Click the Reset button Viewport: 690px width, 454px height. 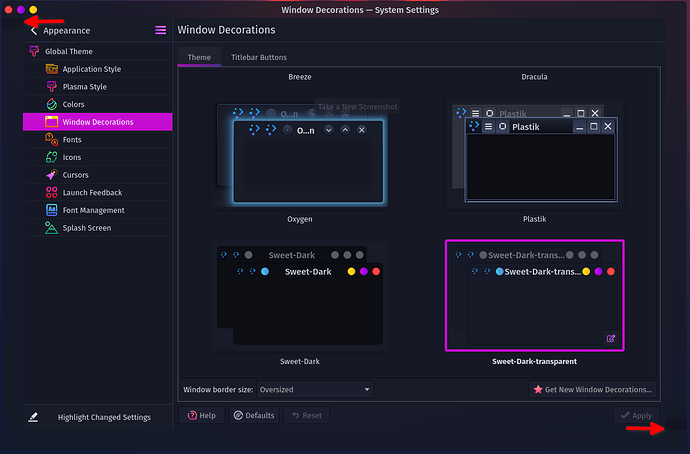306,415
